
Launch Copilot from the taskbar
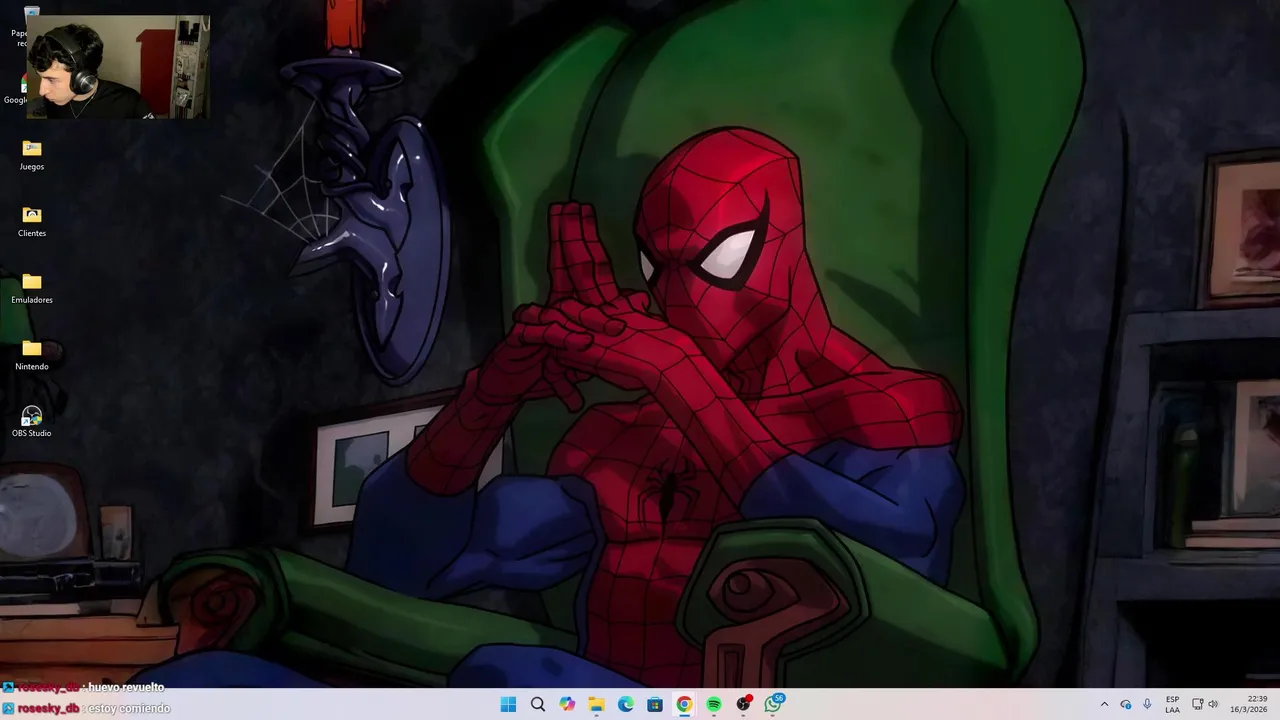(x=567, y=705)
